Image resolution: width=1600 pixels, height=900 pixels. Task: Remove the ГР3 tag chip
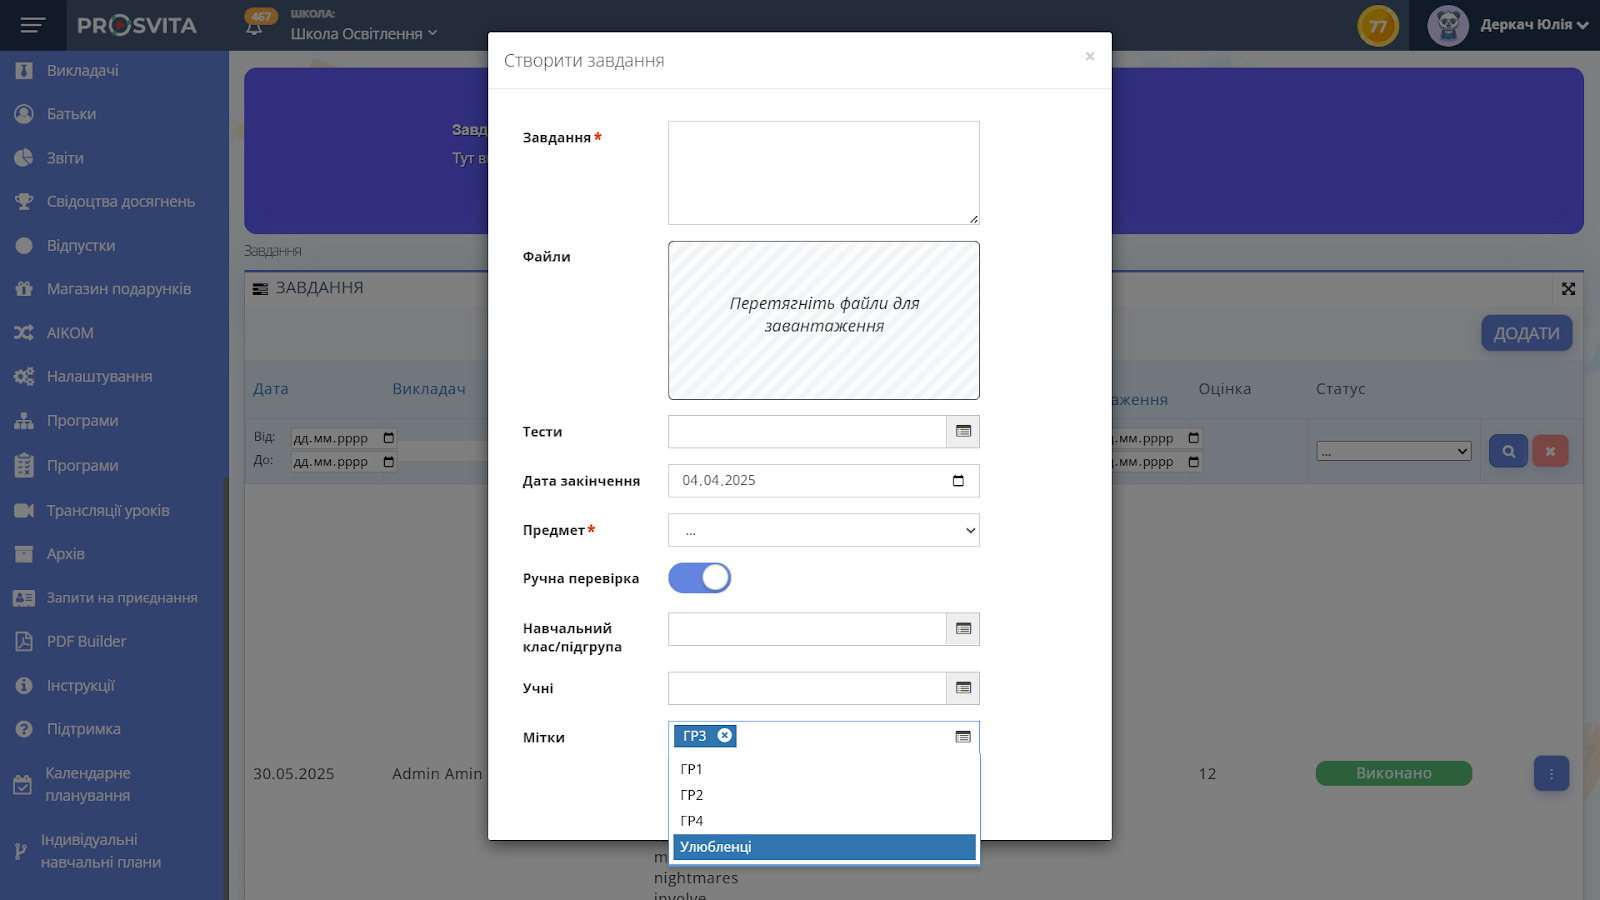pyautogui.click(x=725, y=736)
